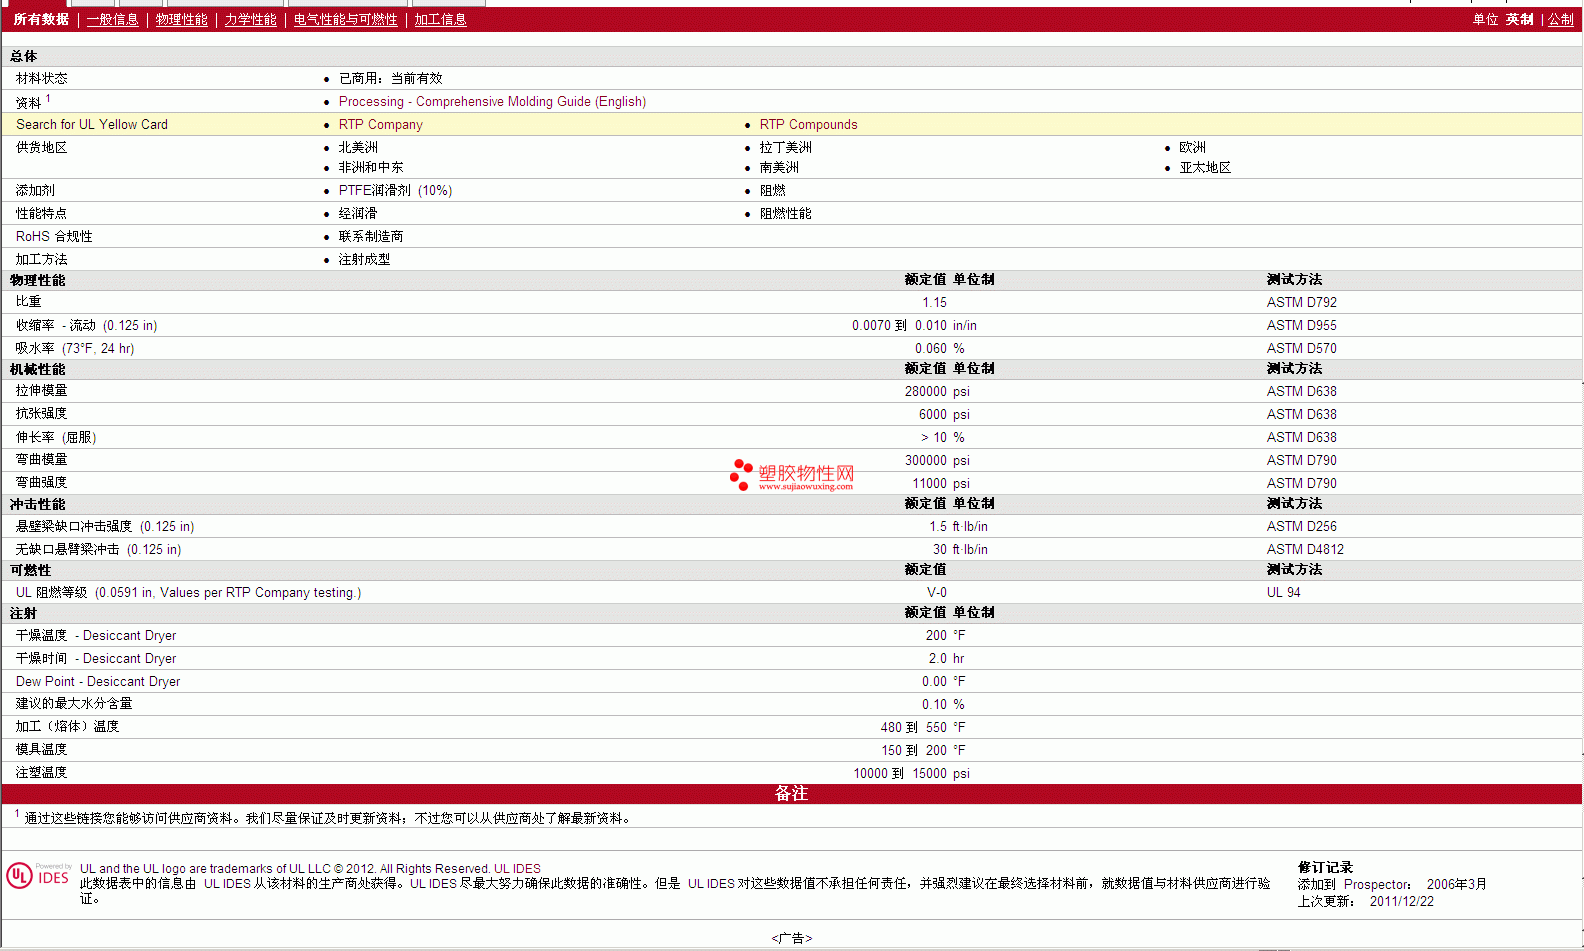Open Processing Comprehensive Molding Guide link
1584x951 pixels.
(492, 101)
